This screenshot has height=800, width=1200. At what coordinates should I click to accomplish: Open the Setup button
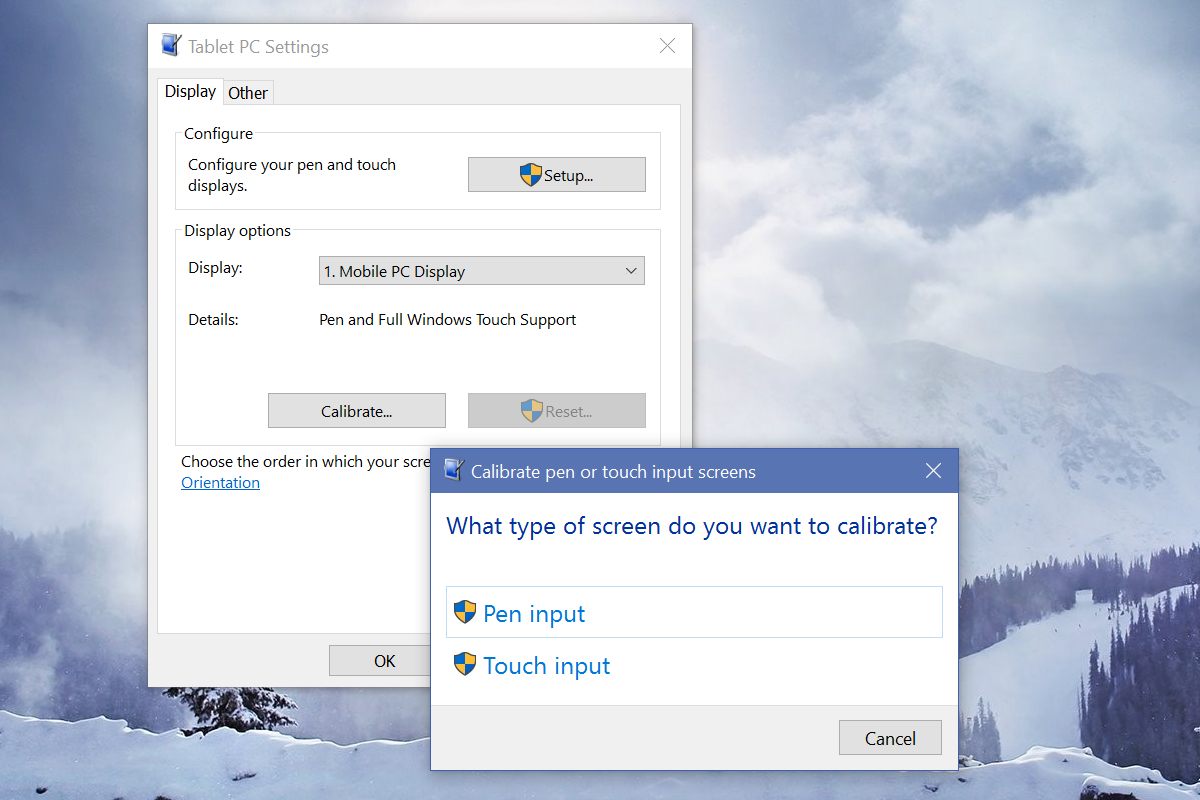click(x=557, y=175)
